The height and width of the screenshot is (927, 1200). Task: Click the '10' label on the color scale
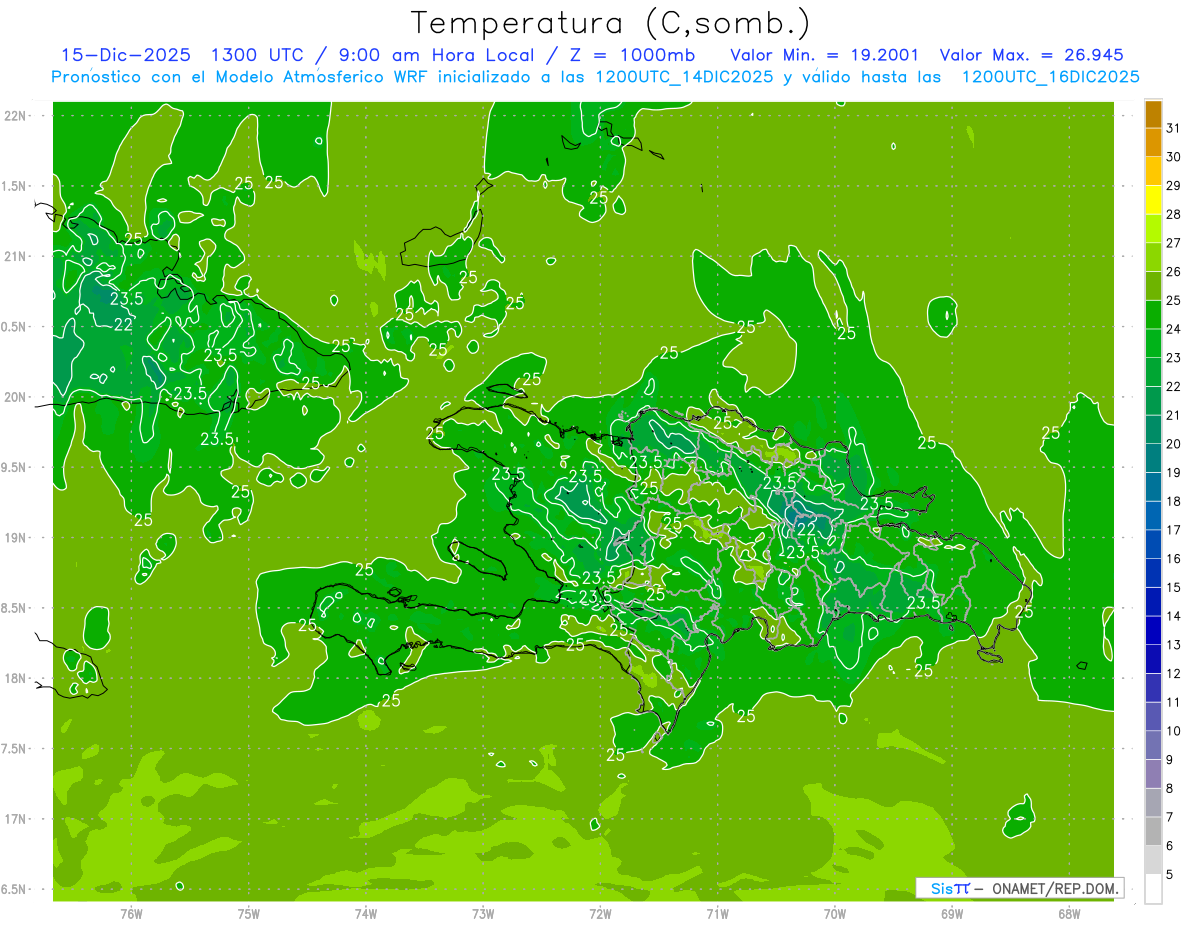coord(1174,731)
